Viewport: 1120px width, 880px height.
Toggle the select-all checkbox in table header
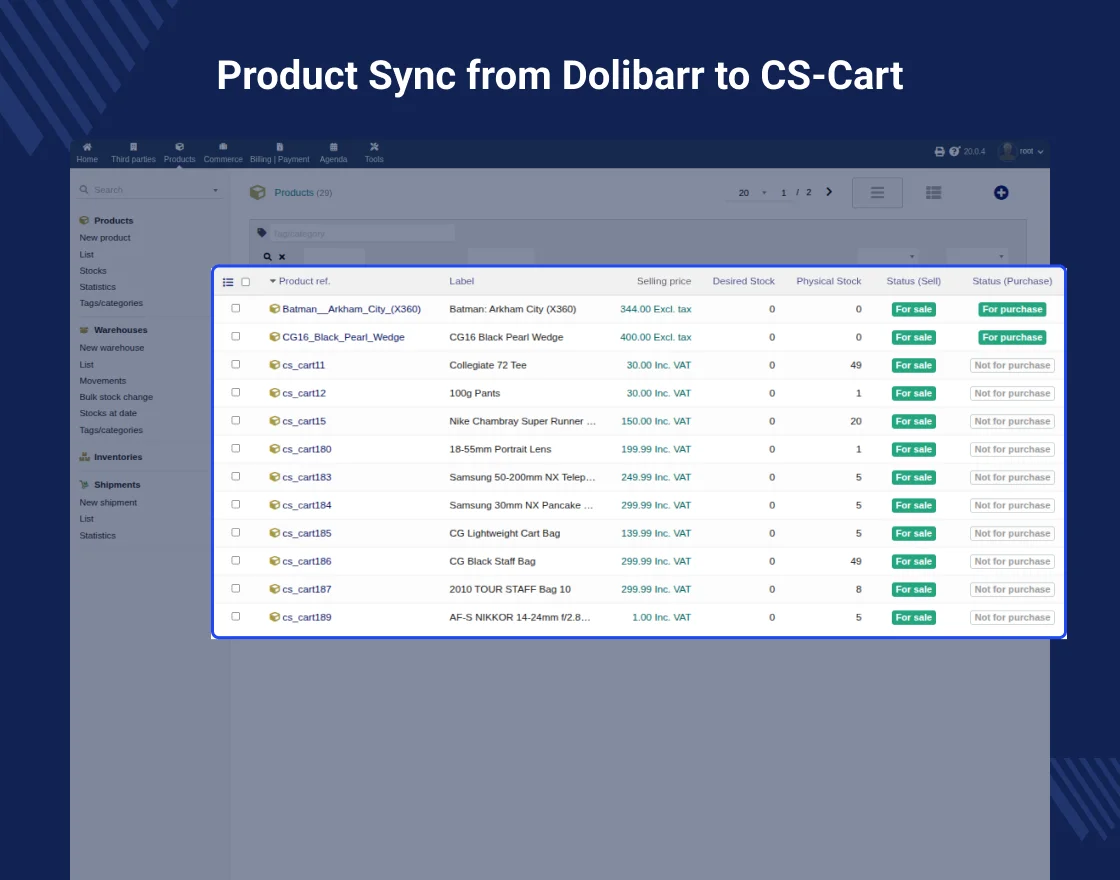coord(246,282)
